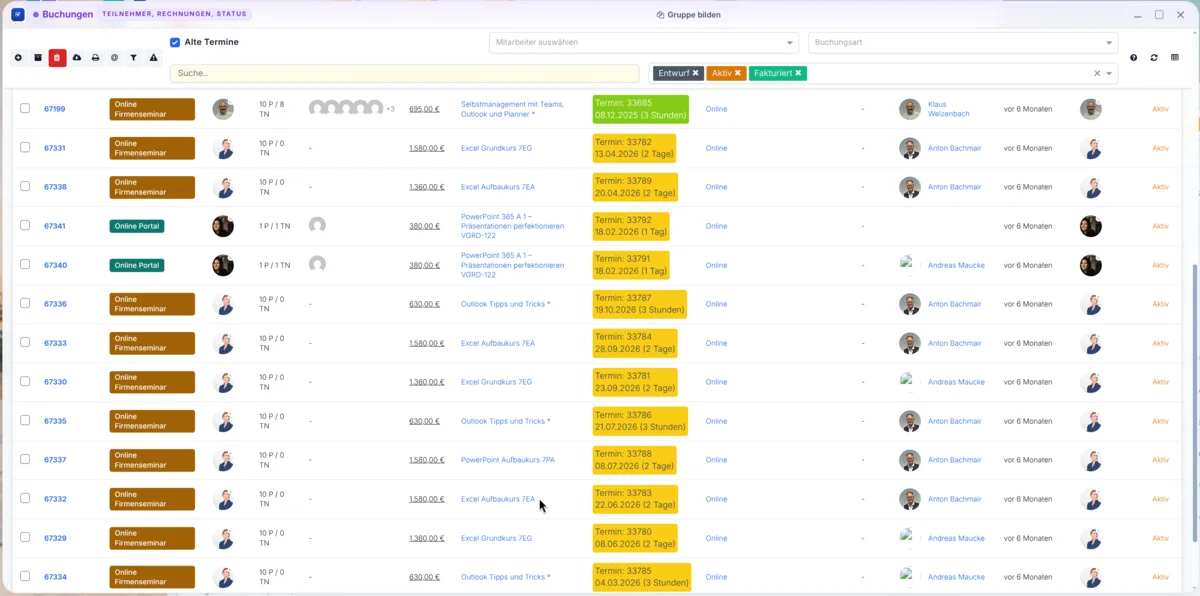The width and height of the screenshot is (1200, 596).
Task: Click the plus icon to add booking
Action: coord(18,58)
